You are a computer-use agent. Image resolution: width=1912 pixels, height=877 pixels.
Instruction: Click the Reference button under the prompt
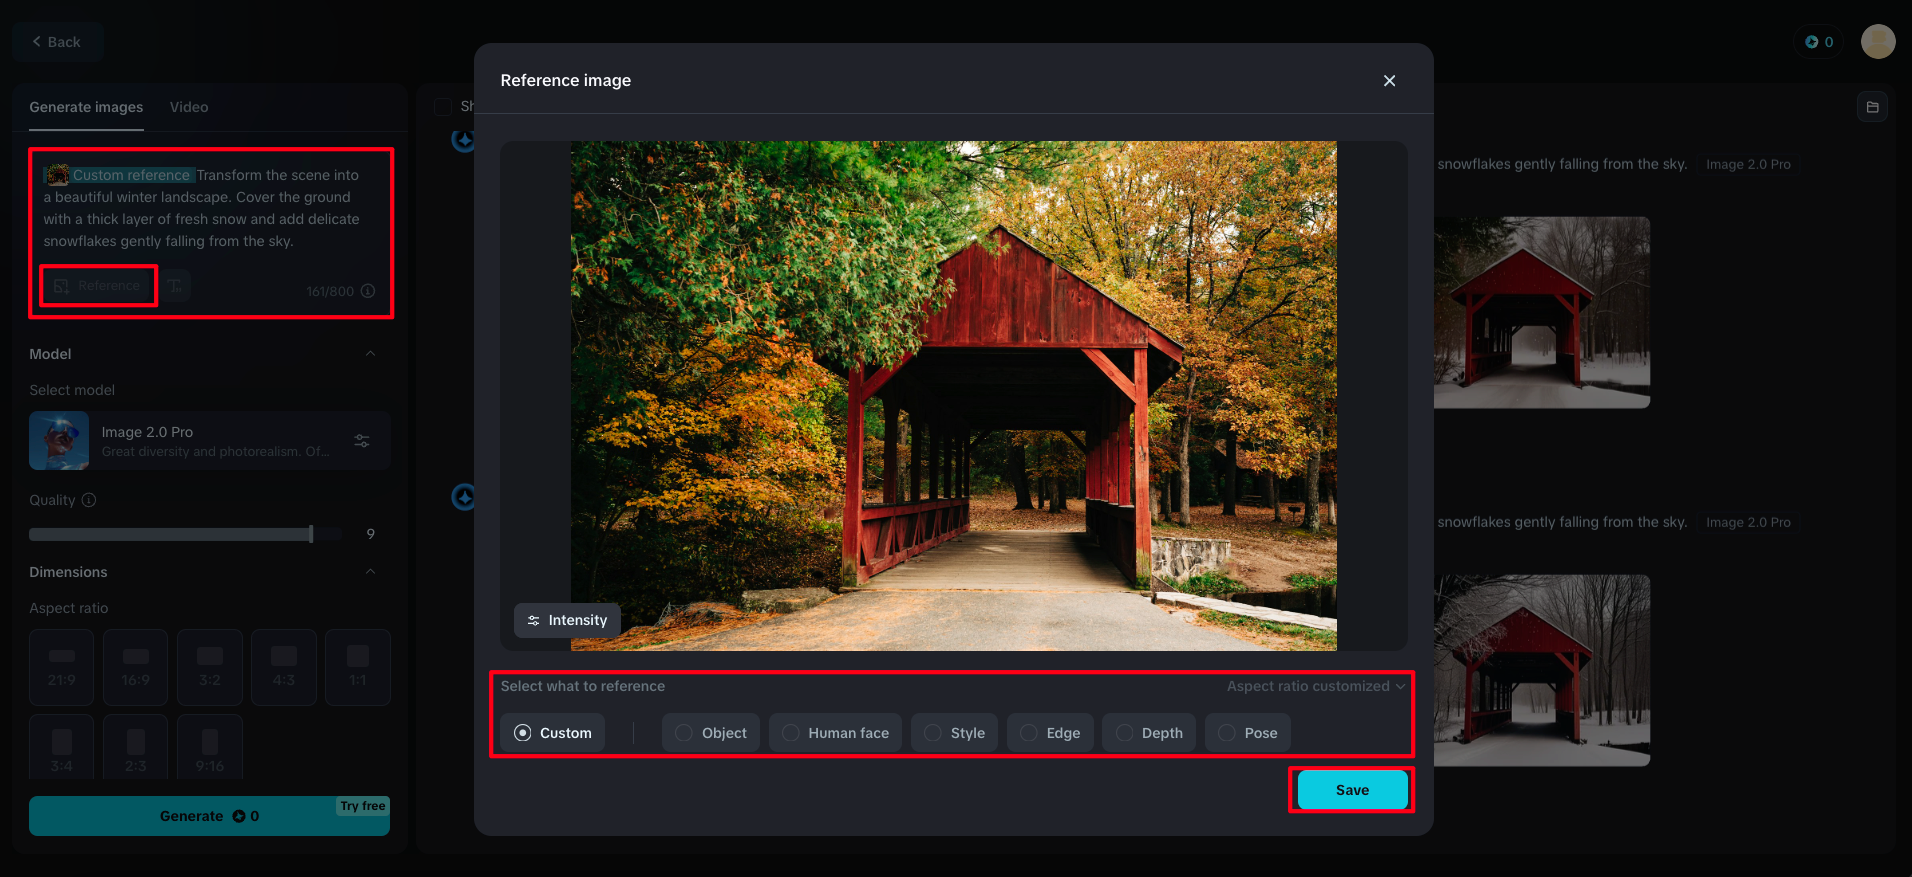(98, 286)
